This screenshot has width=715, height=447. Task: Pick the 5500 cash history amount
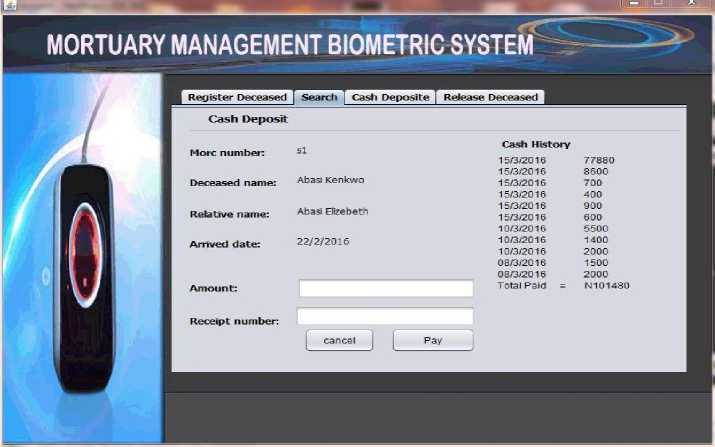tap(596, 229)
